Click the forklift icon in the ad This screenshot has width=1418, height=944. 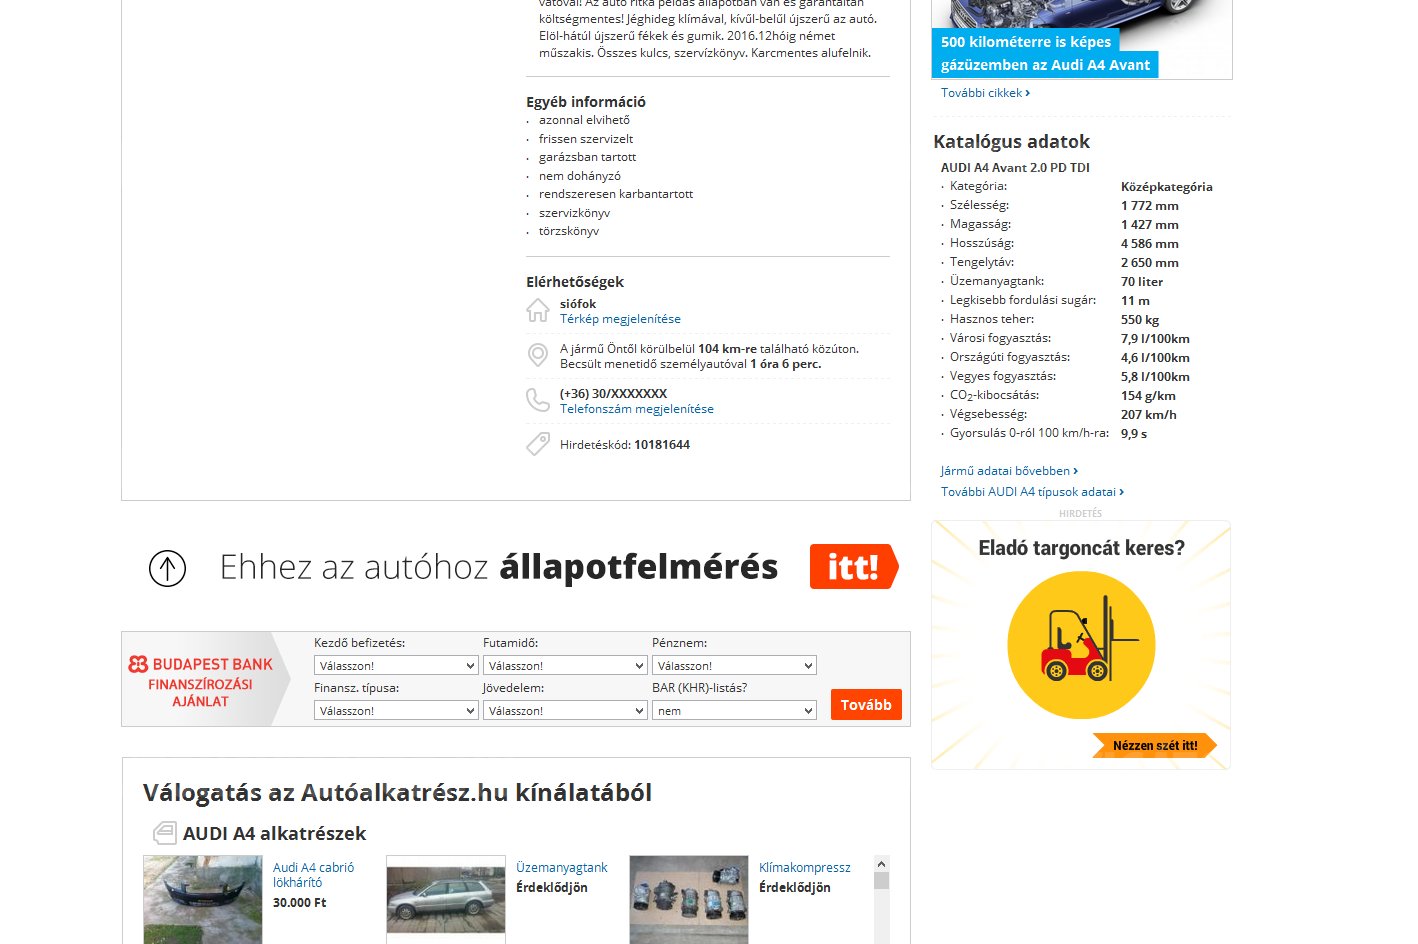click(1080, 645)
